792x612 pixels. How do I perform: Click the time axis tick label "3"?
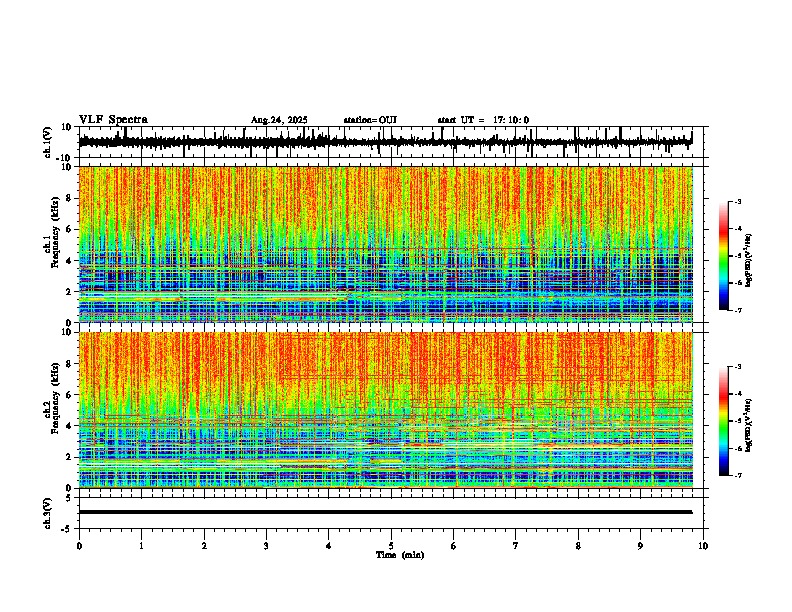point(266,546)
